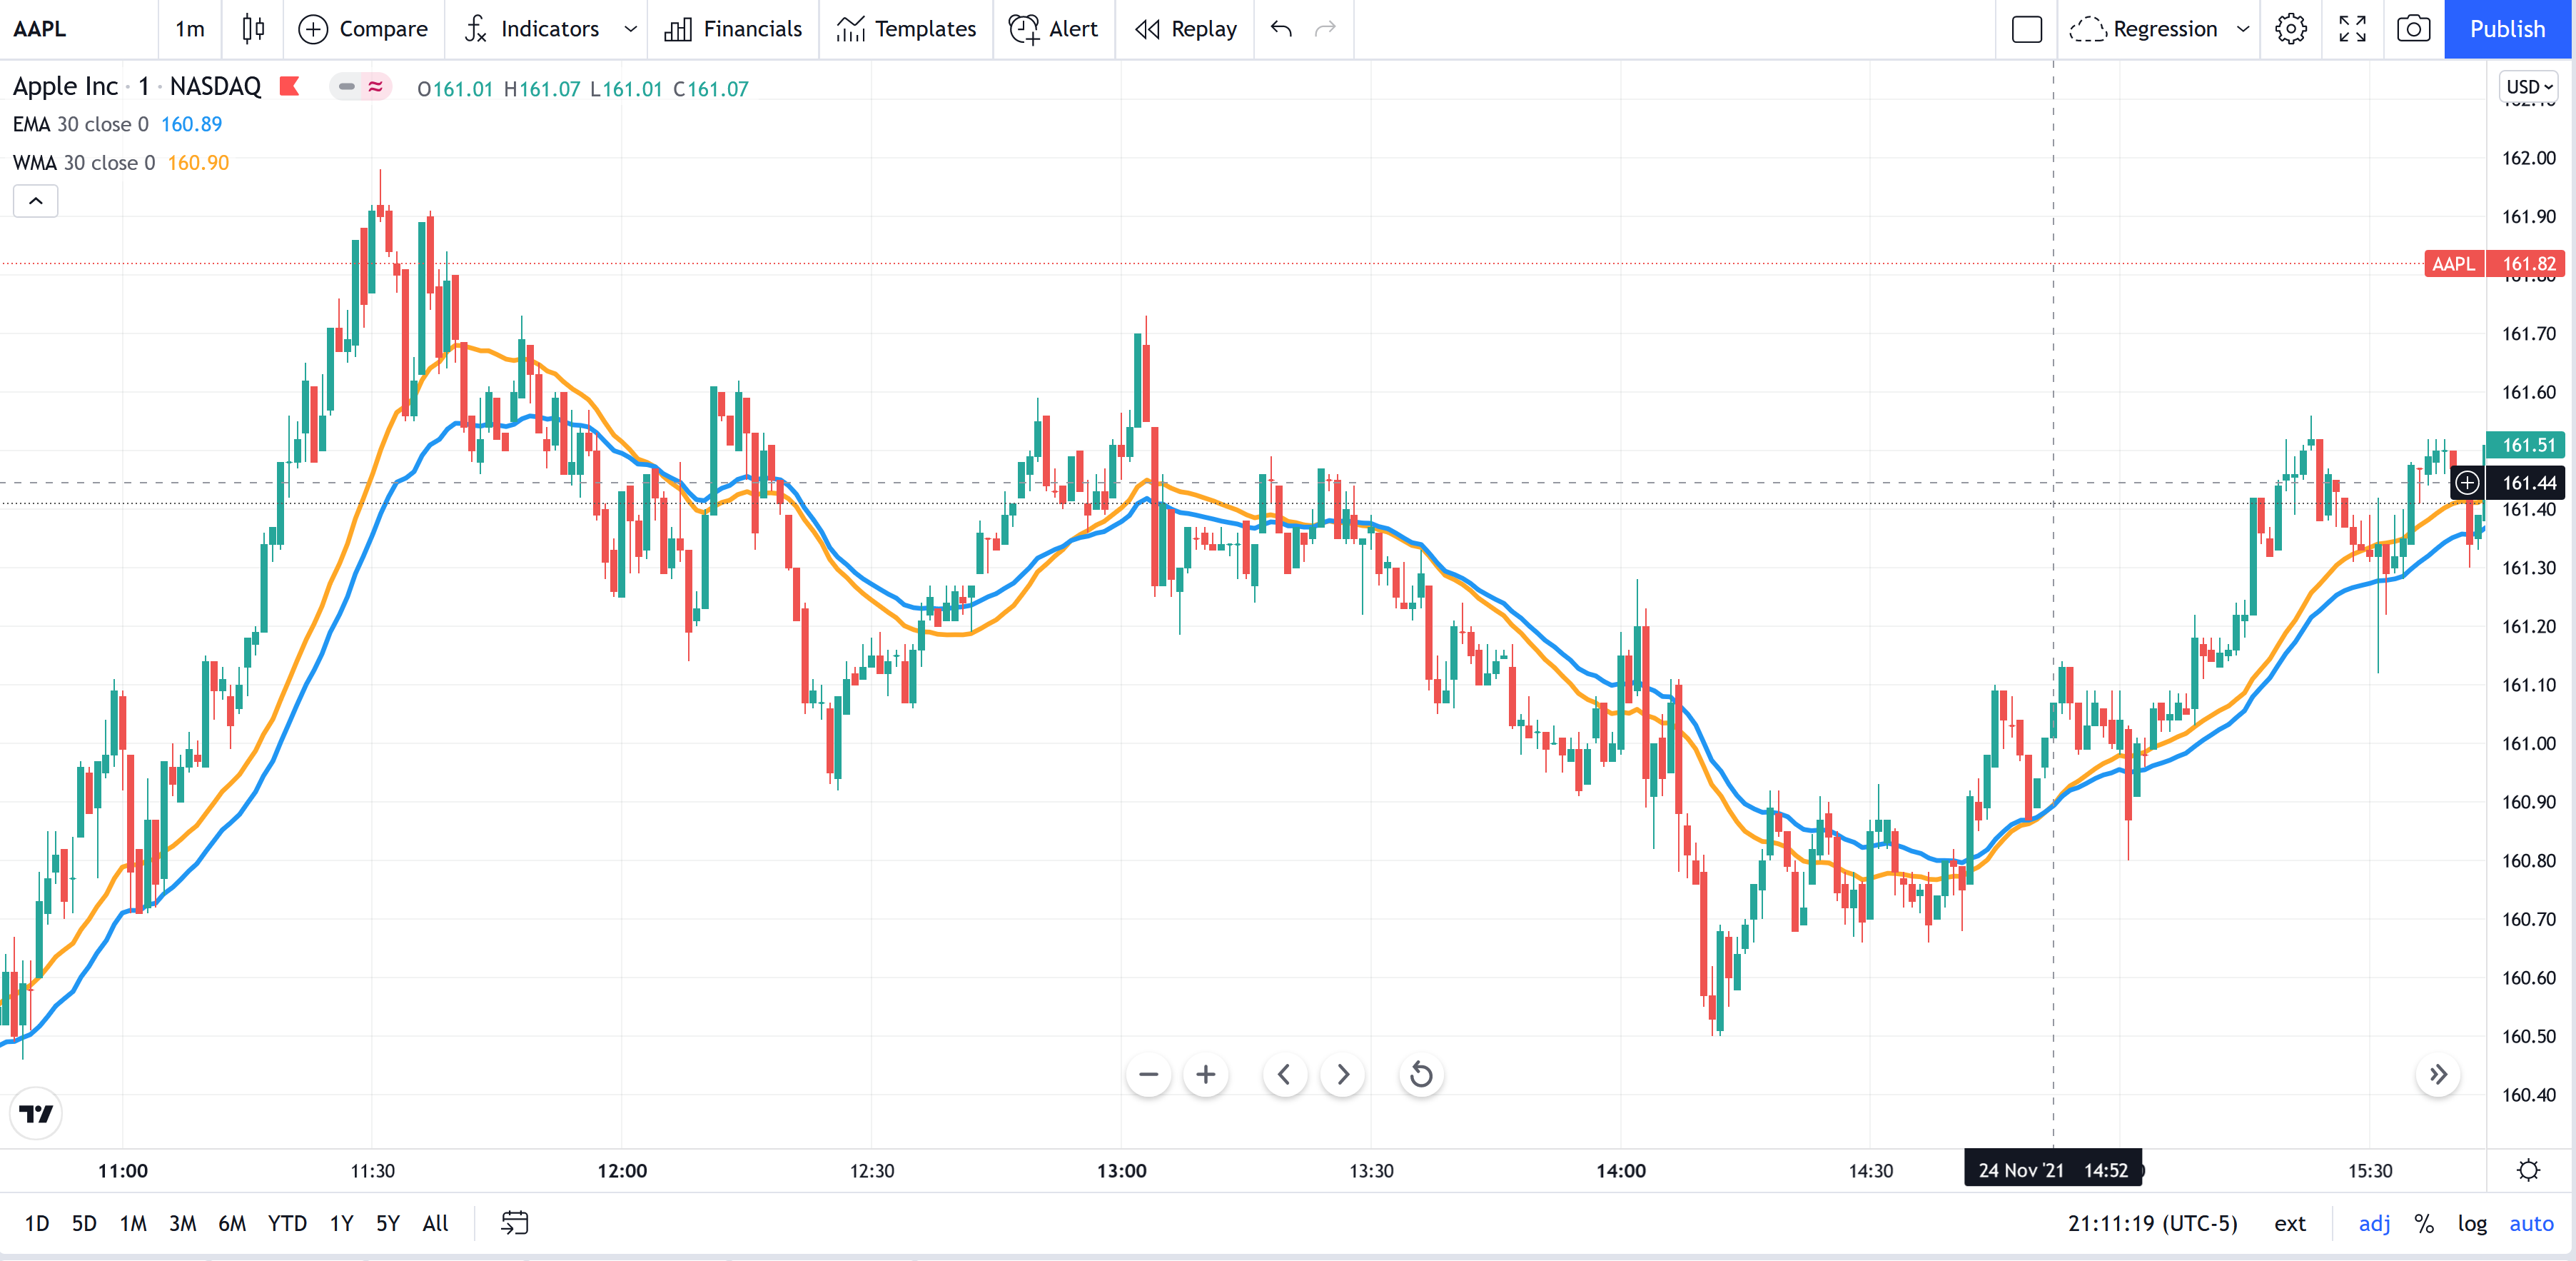2576x1261 pixels.
Task: Open Indicators dialog
Action: click(531, 29)
